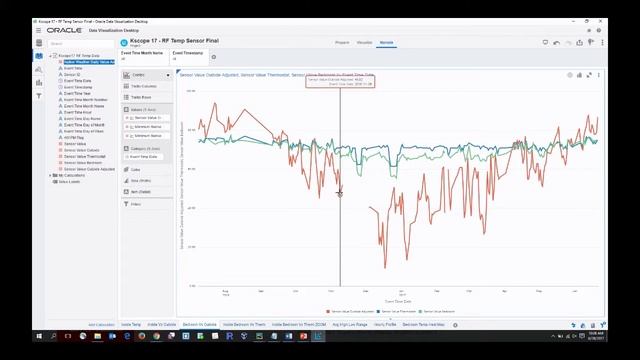The width and height of the screenshot is (640, 360).
Task: Select the Data Elements sidebar icon
Action: pos(39,56)
